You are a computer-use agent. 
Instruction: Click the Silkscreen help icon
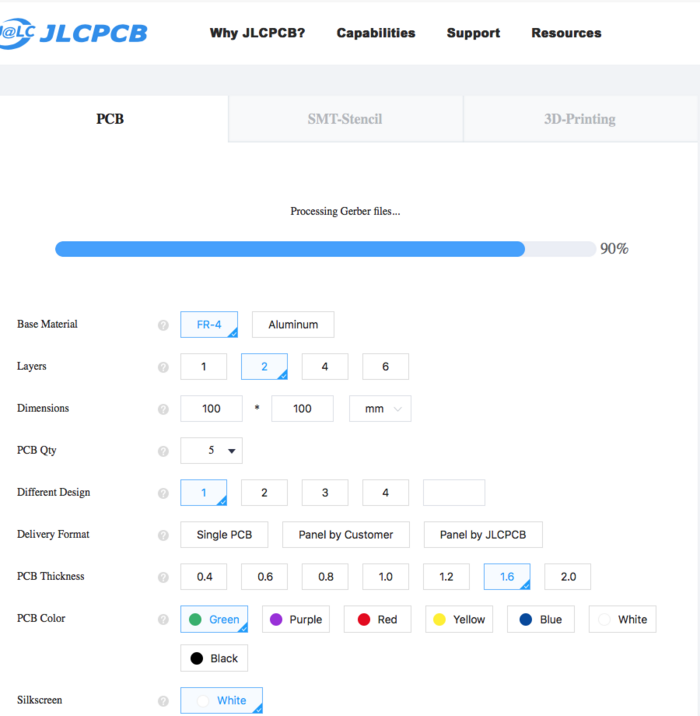pyautogui.click(x=163, y=701)
